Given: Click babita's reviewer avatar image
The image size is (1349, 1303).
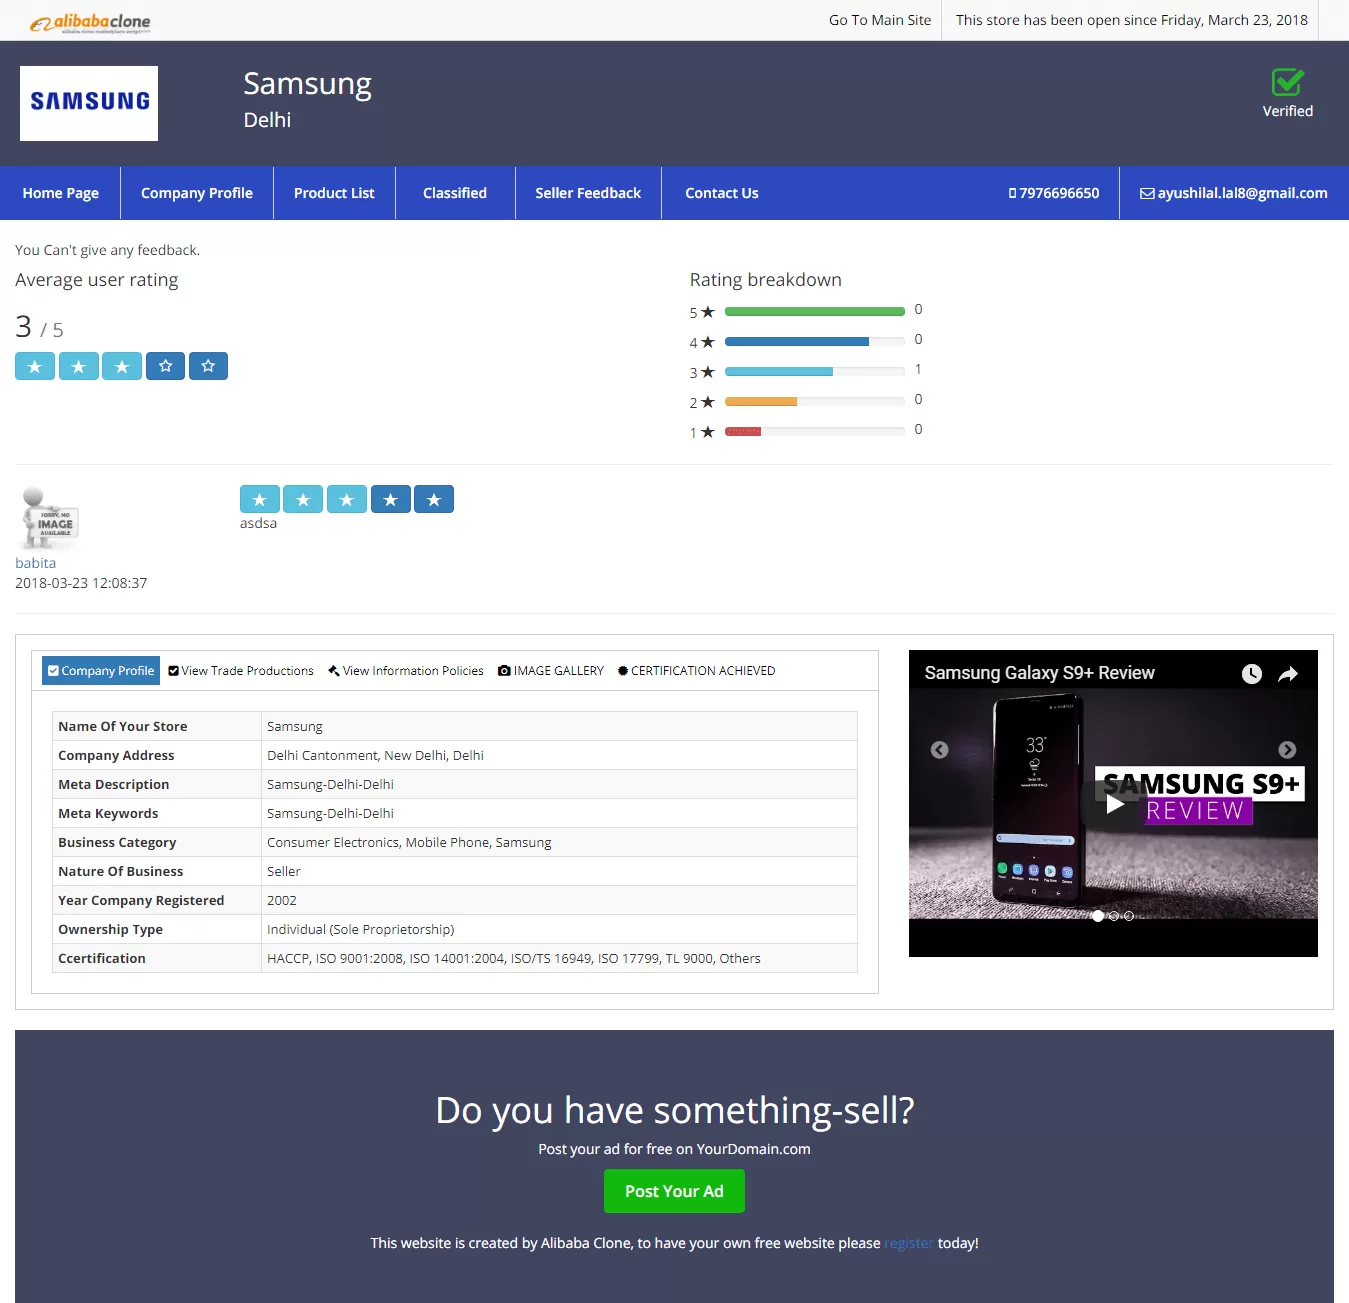Looking at the screenshot, I should [49, 518].
